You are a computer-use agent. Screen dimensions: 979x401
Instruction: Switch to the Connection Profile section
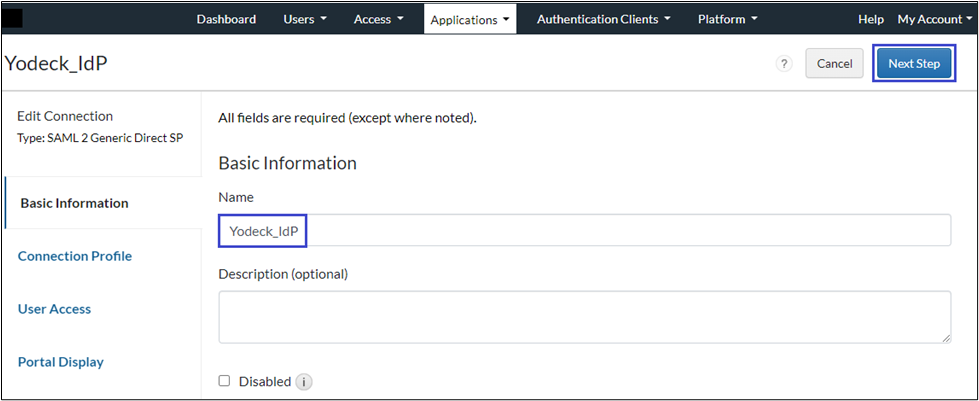[x=75, y=256]
